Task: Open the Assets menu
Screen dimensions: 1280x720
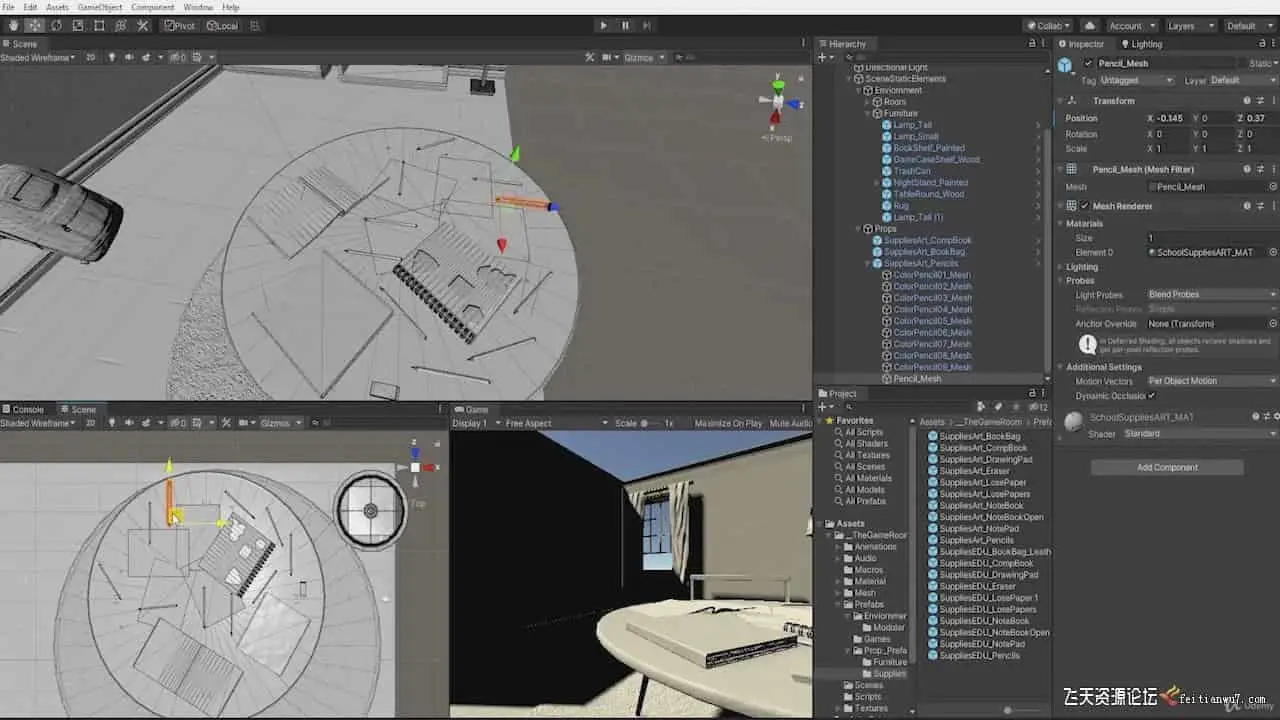Action: (x=57, y=7)
